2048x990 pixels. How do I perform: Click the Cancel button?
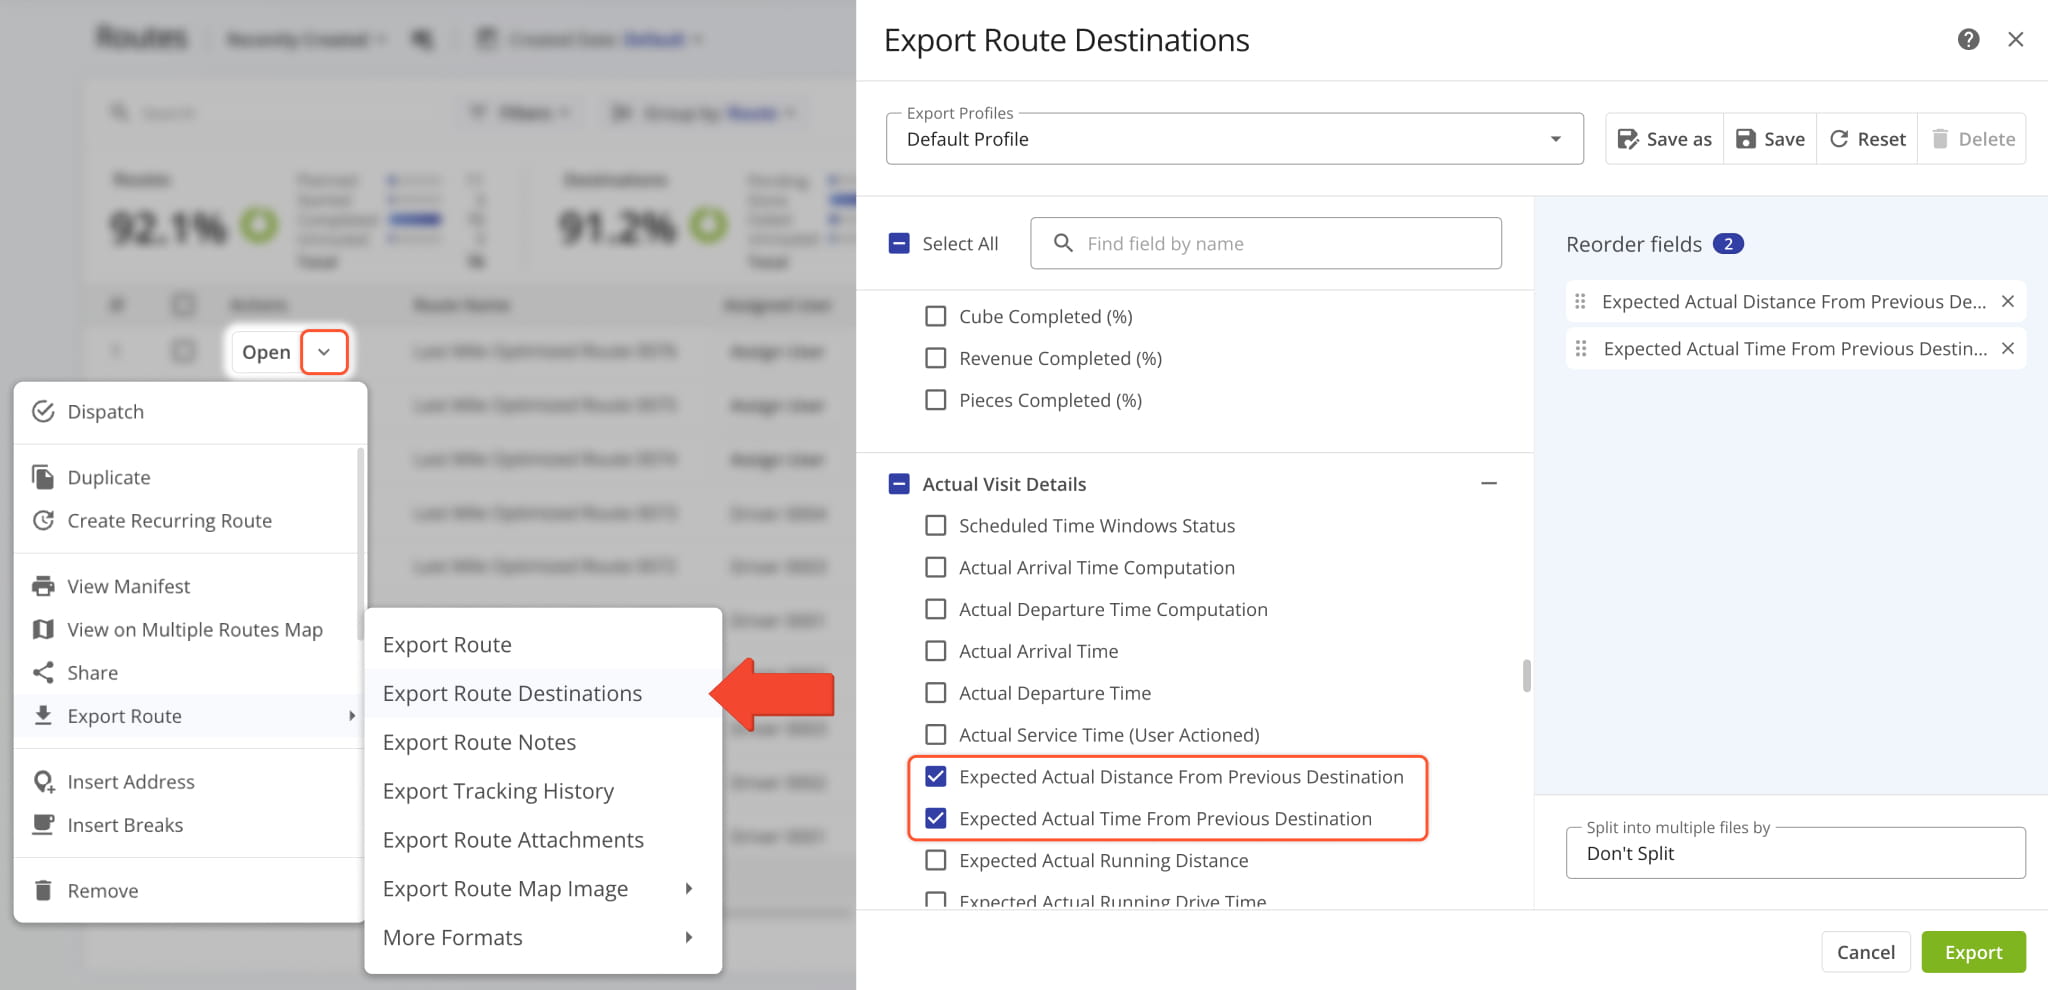[1865, 952]
